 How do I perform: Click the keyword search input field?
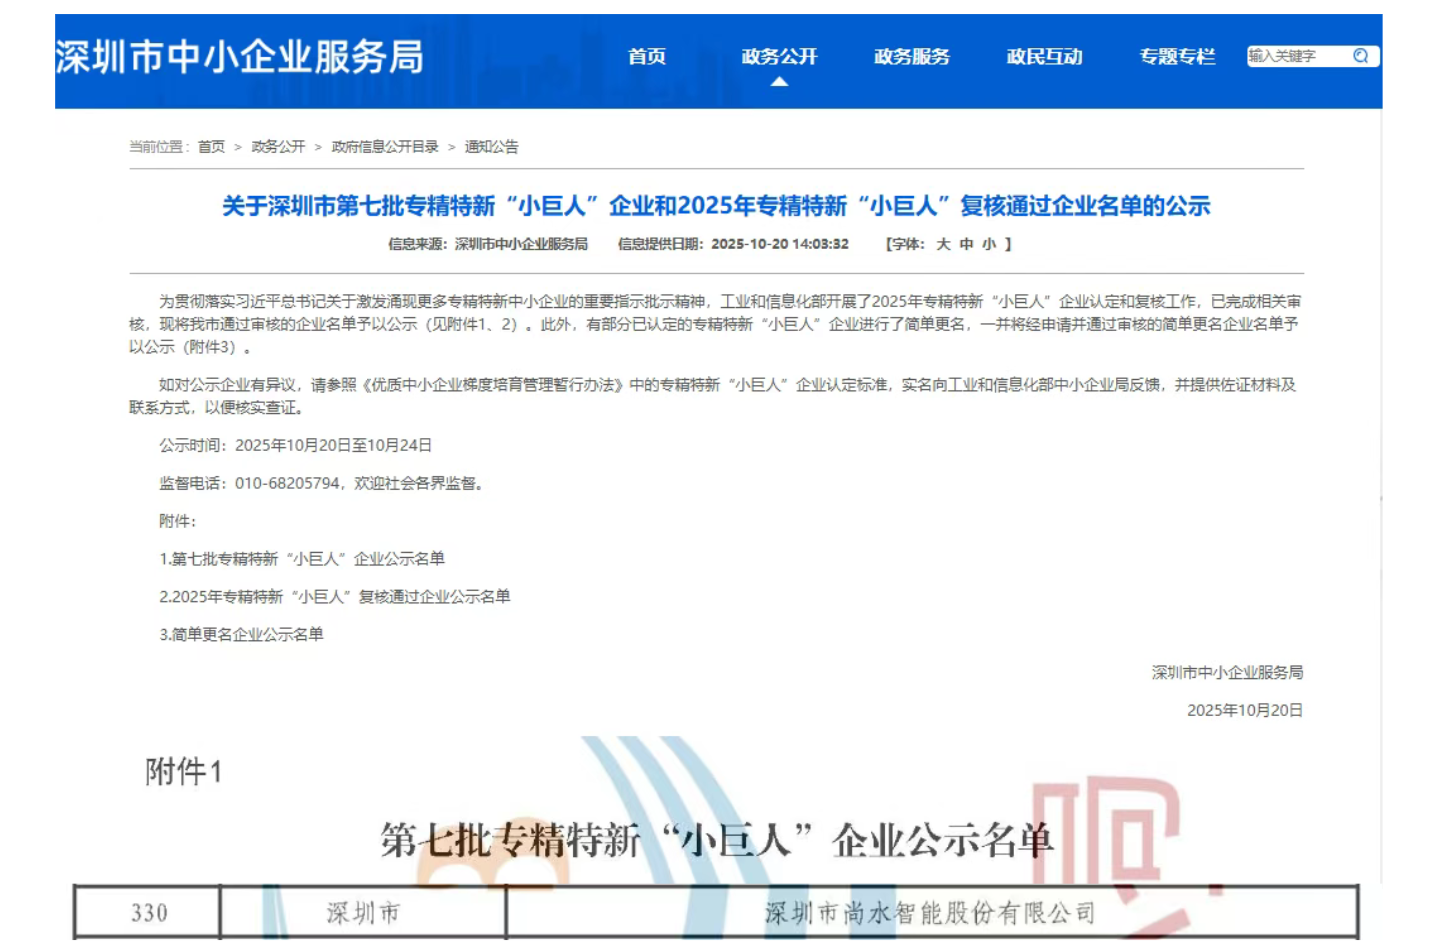pos(1297,56)
